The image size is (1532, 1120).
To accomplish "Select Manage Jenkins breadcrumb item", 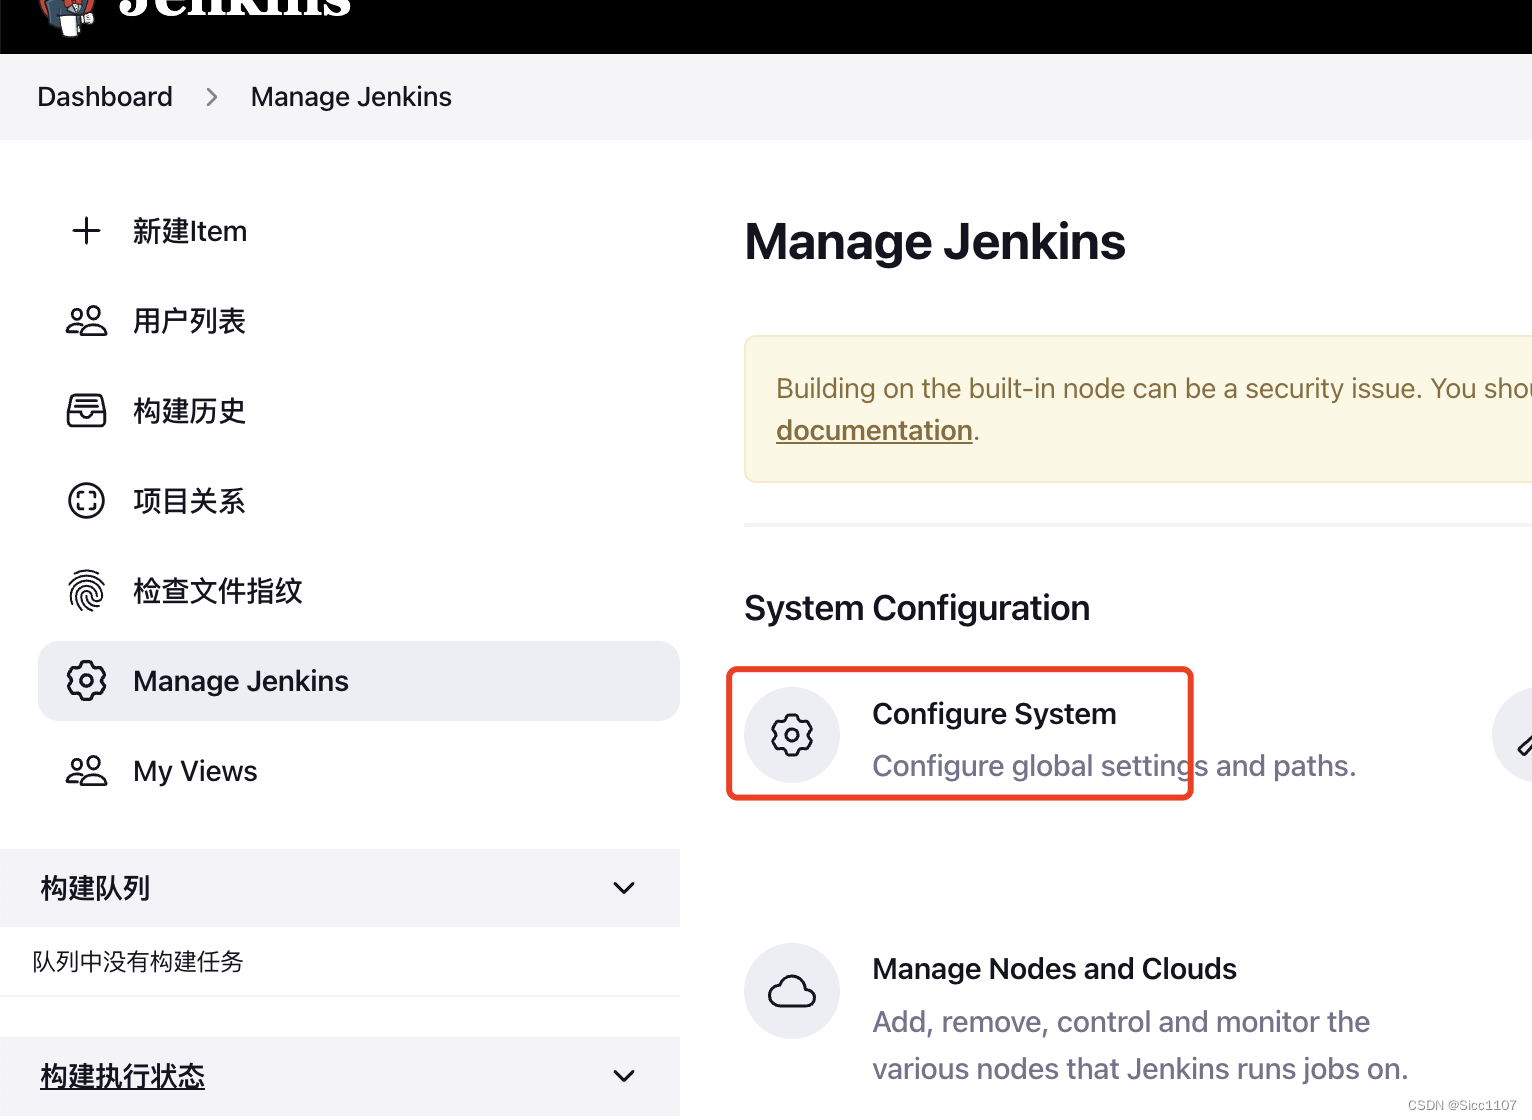I will coord(351,97).
